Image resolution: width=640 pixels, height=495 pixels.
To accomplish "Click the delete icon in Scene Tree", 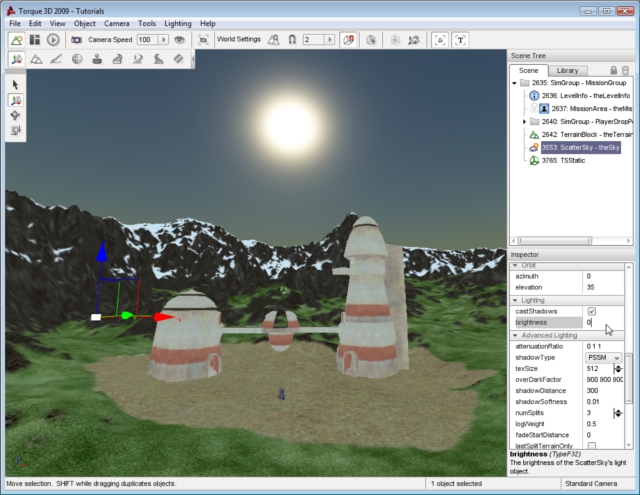I will 626,71.
